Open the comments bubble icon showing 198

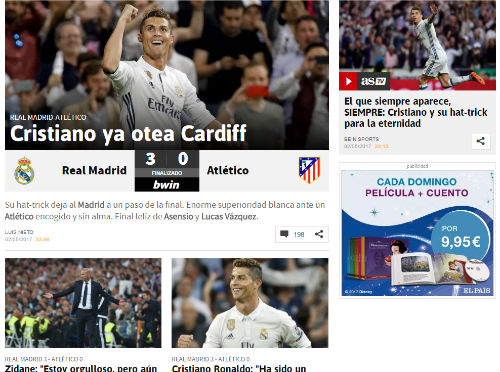point(284,234)
